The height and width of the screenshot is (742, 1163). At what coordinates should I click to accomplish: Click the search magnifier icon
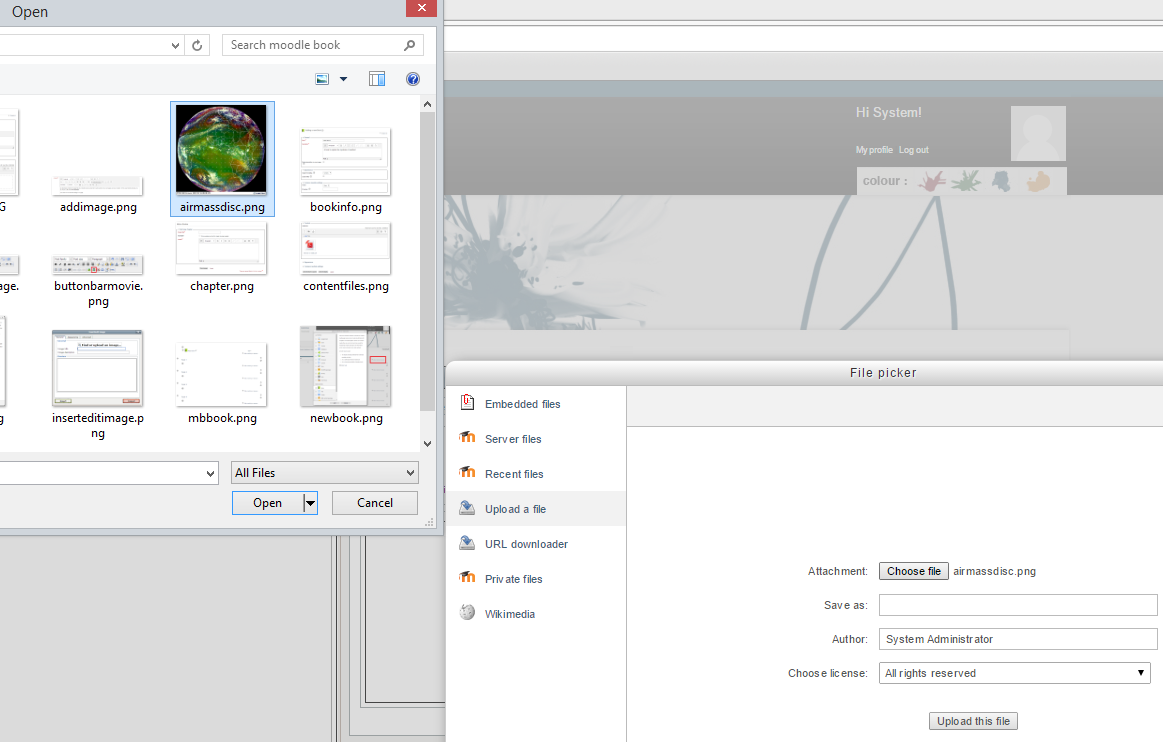pos(409,45)
